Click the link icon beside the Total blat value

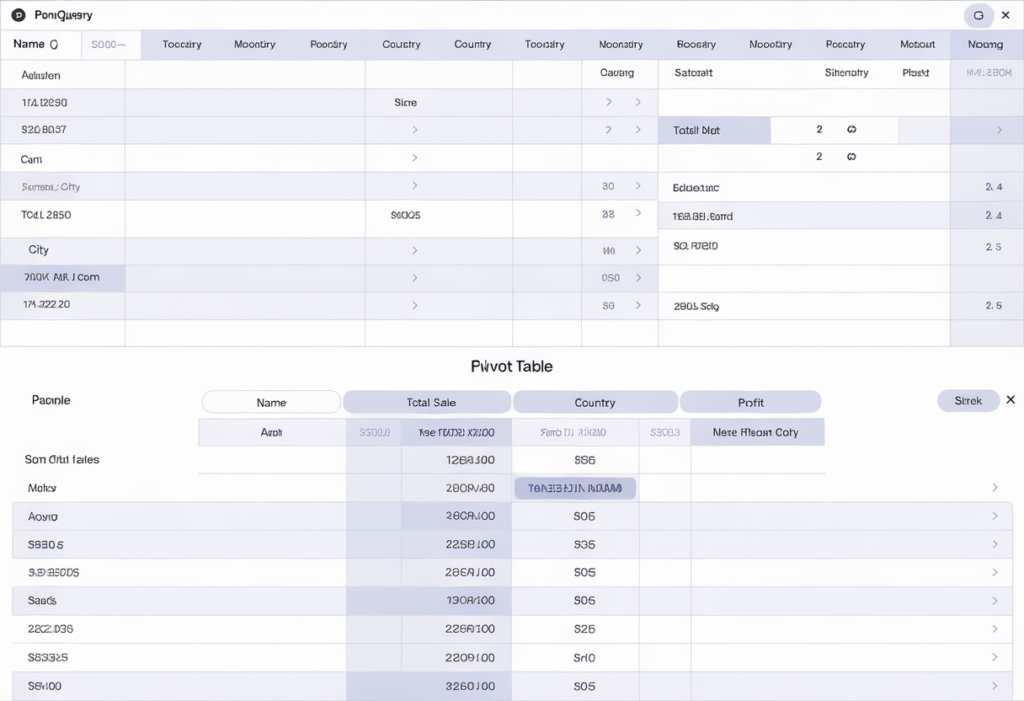coord(849,130)
